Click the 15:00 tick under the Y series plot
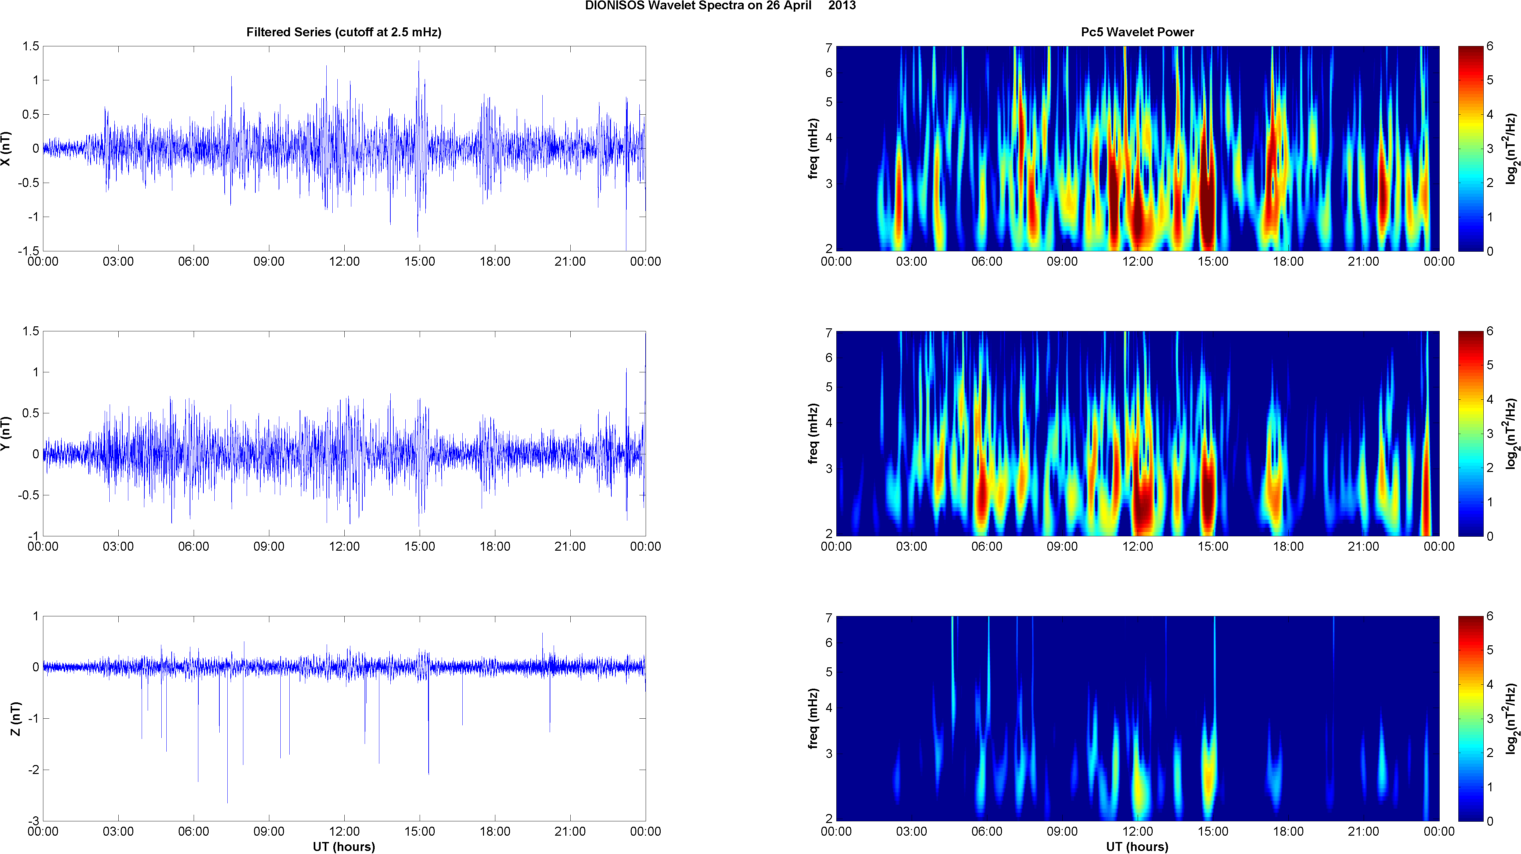The height and width of the screenshot is (854, 1521). click(420, 547)
